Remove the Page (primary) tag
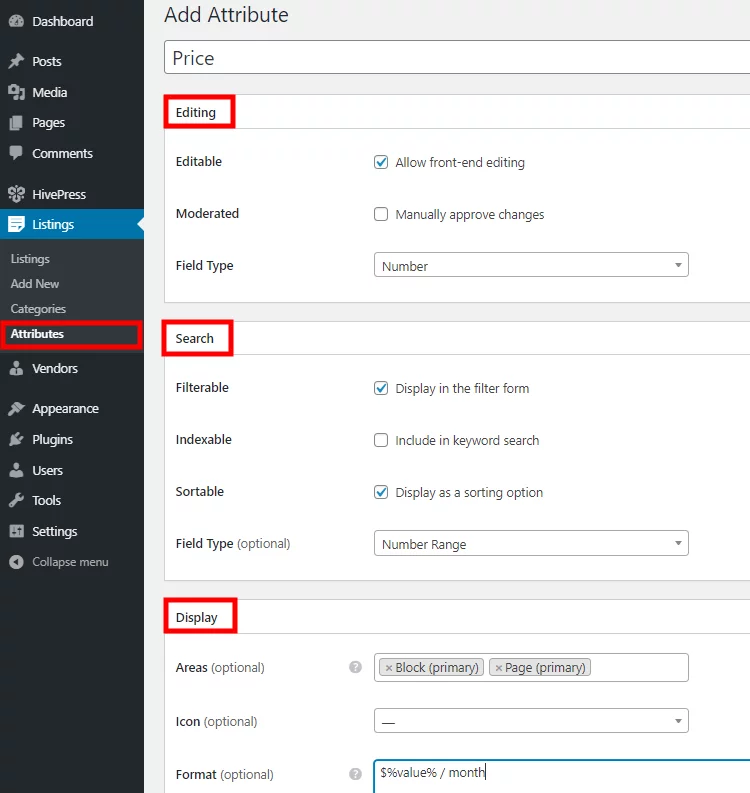This screenshot has width=750, height=793. coord(498,668)
